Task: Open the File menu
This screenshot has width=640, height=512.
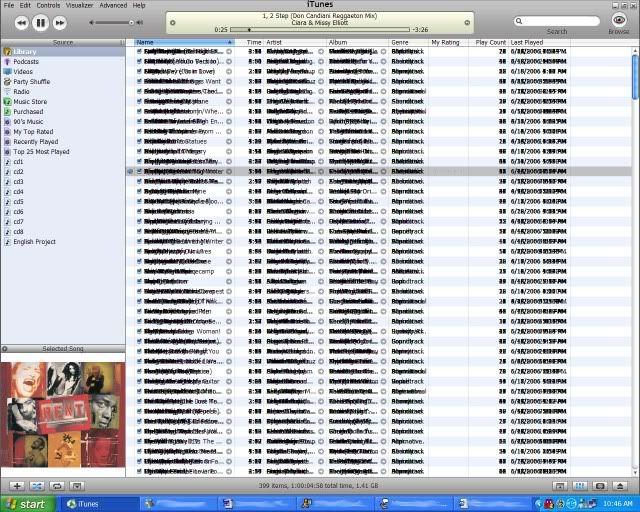Action: pos(9,5)
